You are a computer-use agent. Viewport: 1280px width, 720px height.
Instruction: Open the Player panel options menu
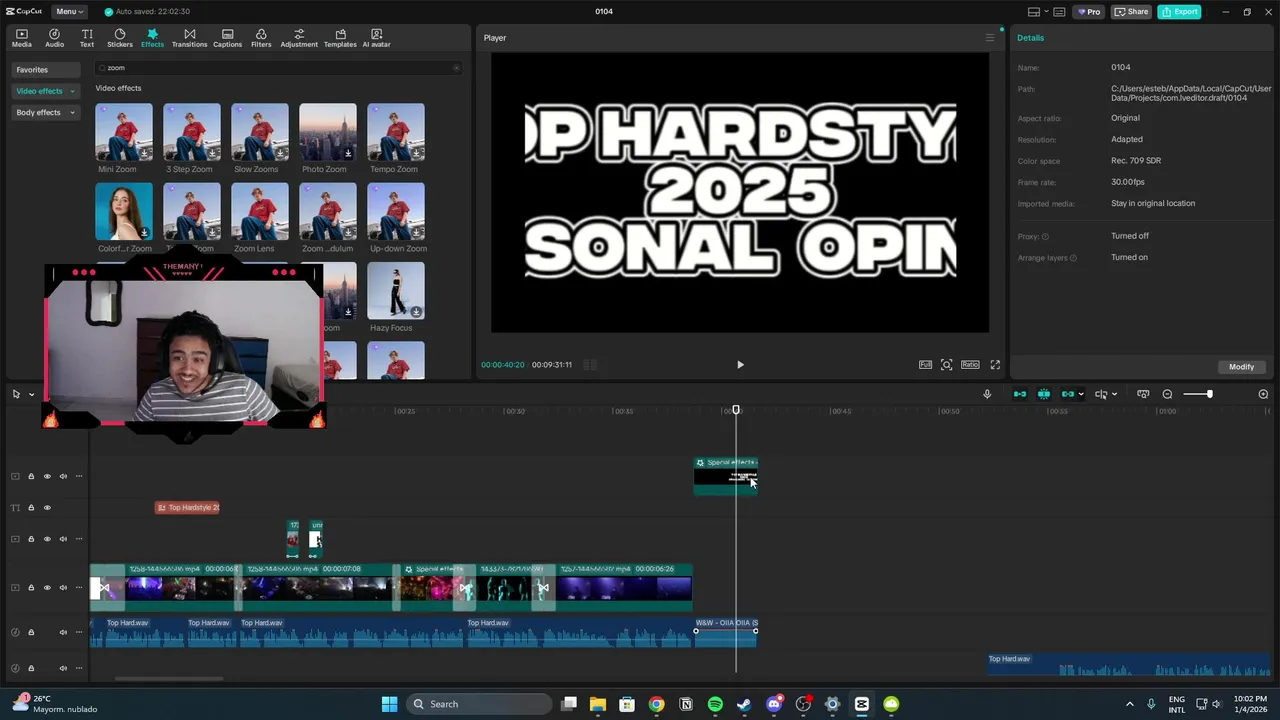(x=990, y=38)
